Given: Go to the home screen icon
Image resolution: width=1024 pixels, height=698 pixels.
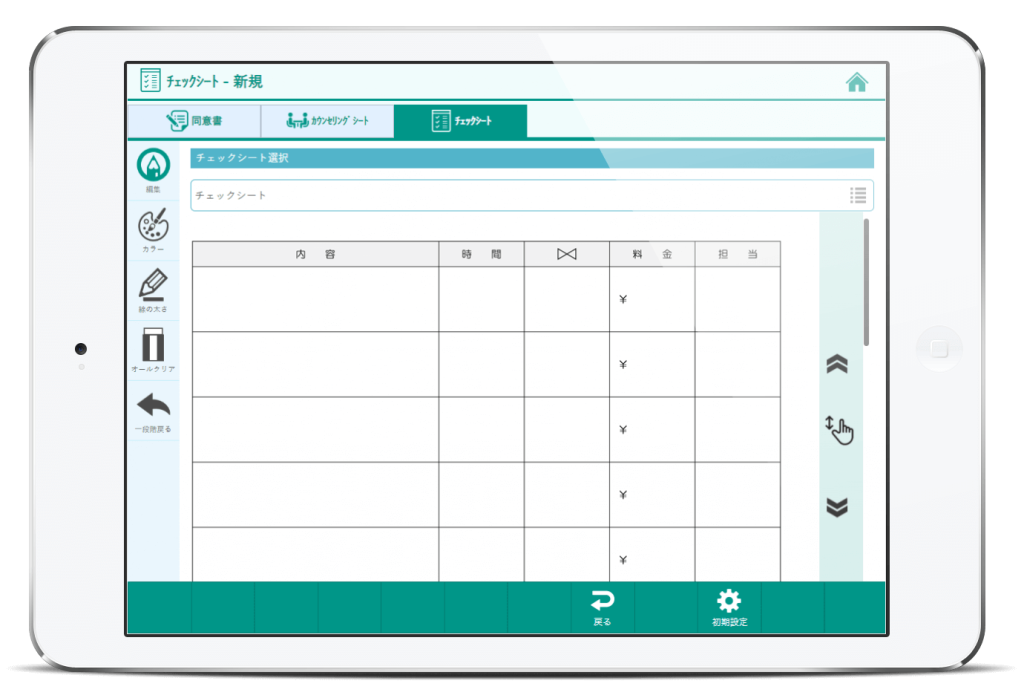Looking at the screenshot, I should pos(856,83).
